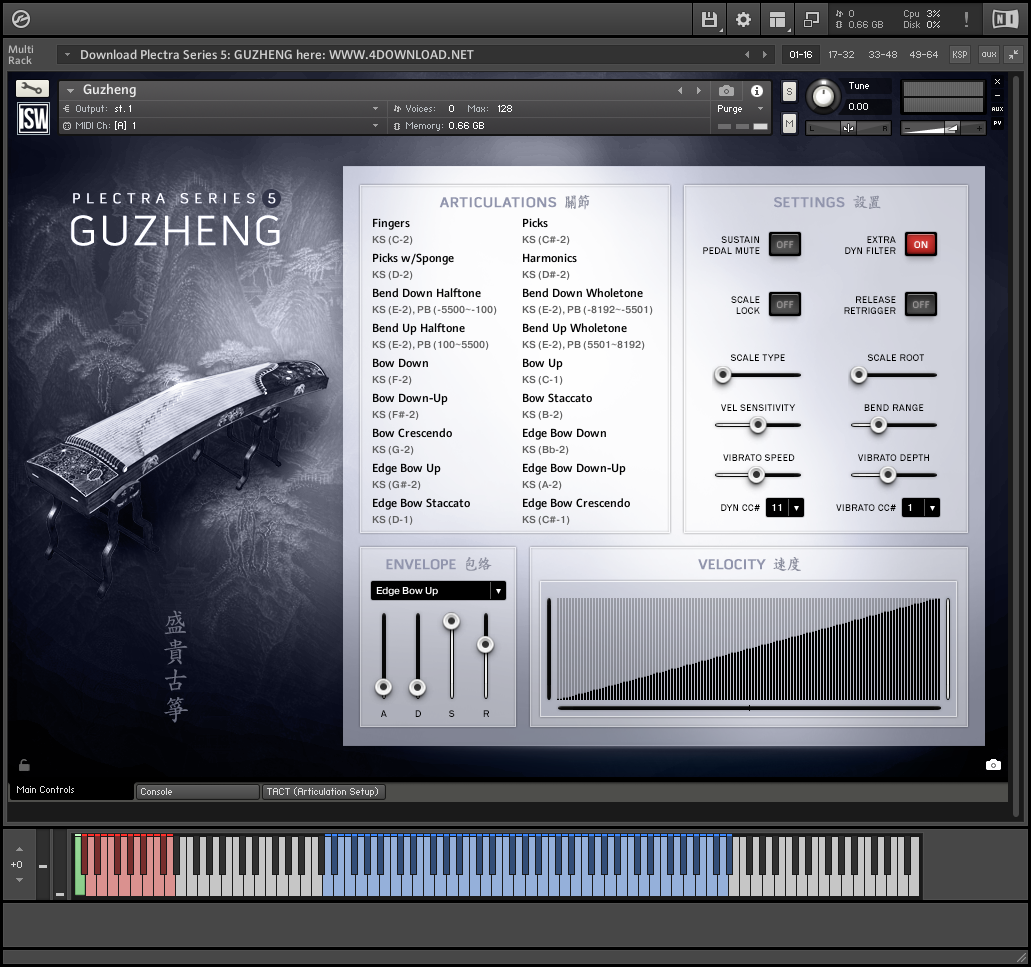Select the Edge Bow Staccato articulation
The width and height of the screenshot is (1031, 967).
421,503
